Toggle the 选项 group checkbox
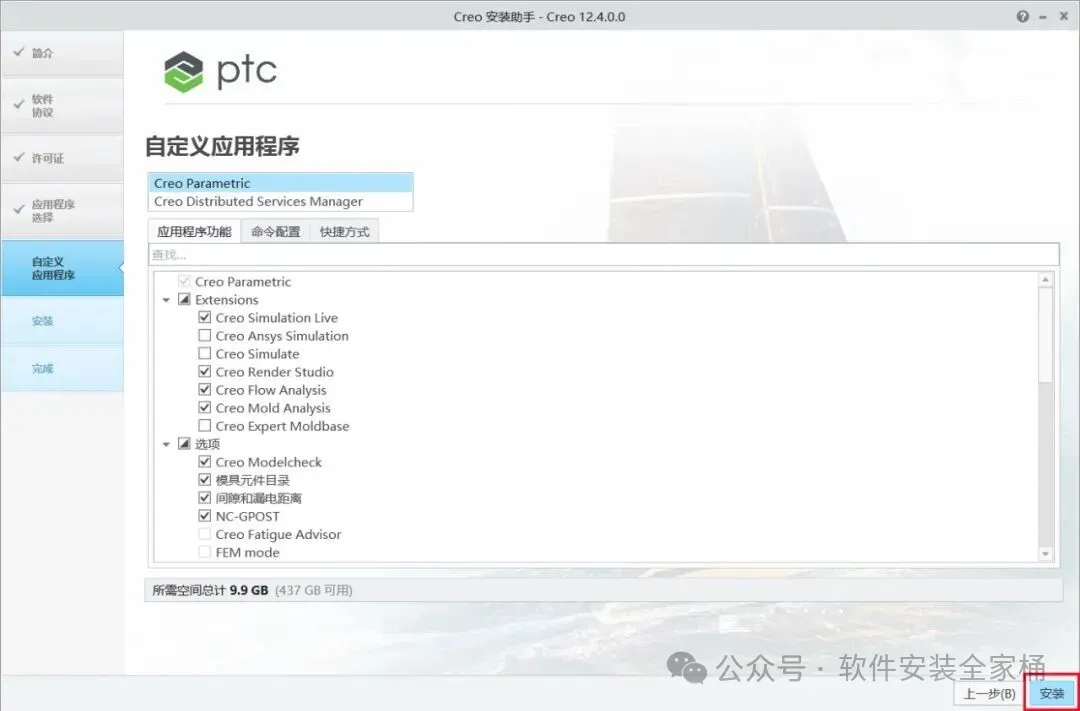 point(184,444)
